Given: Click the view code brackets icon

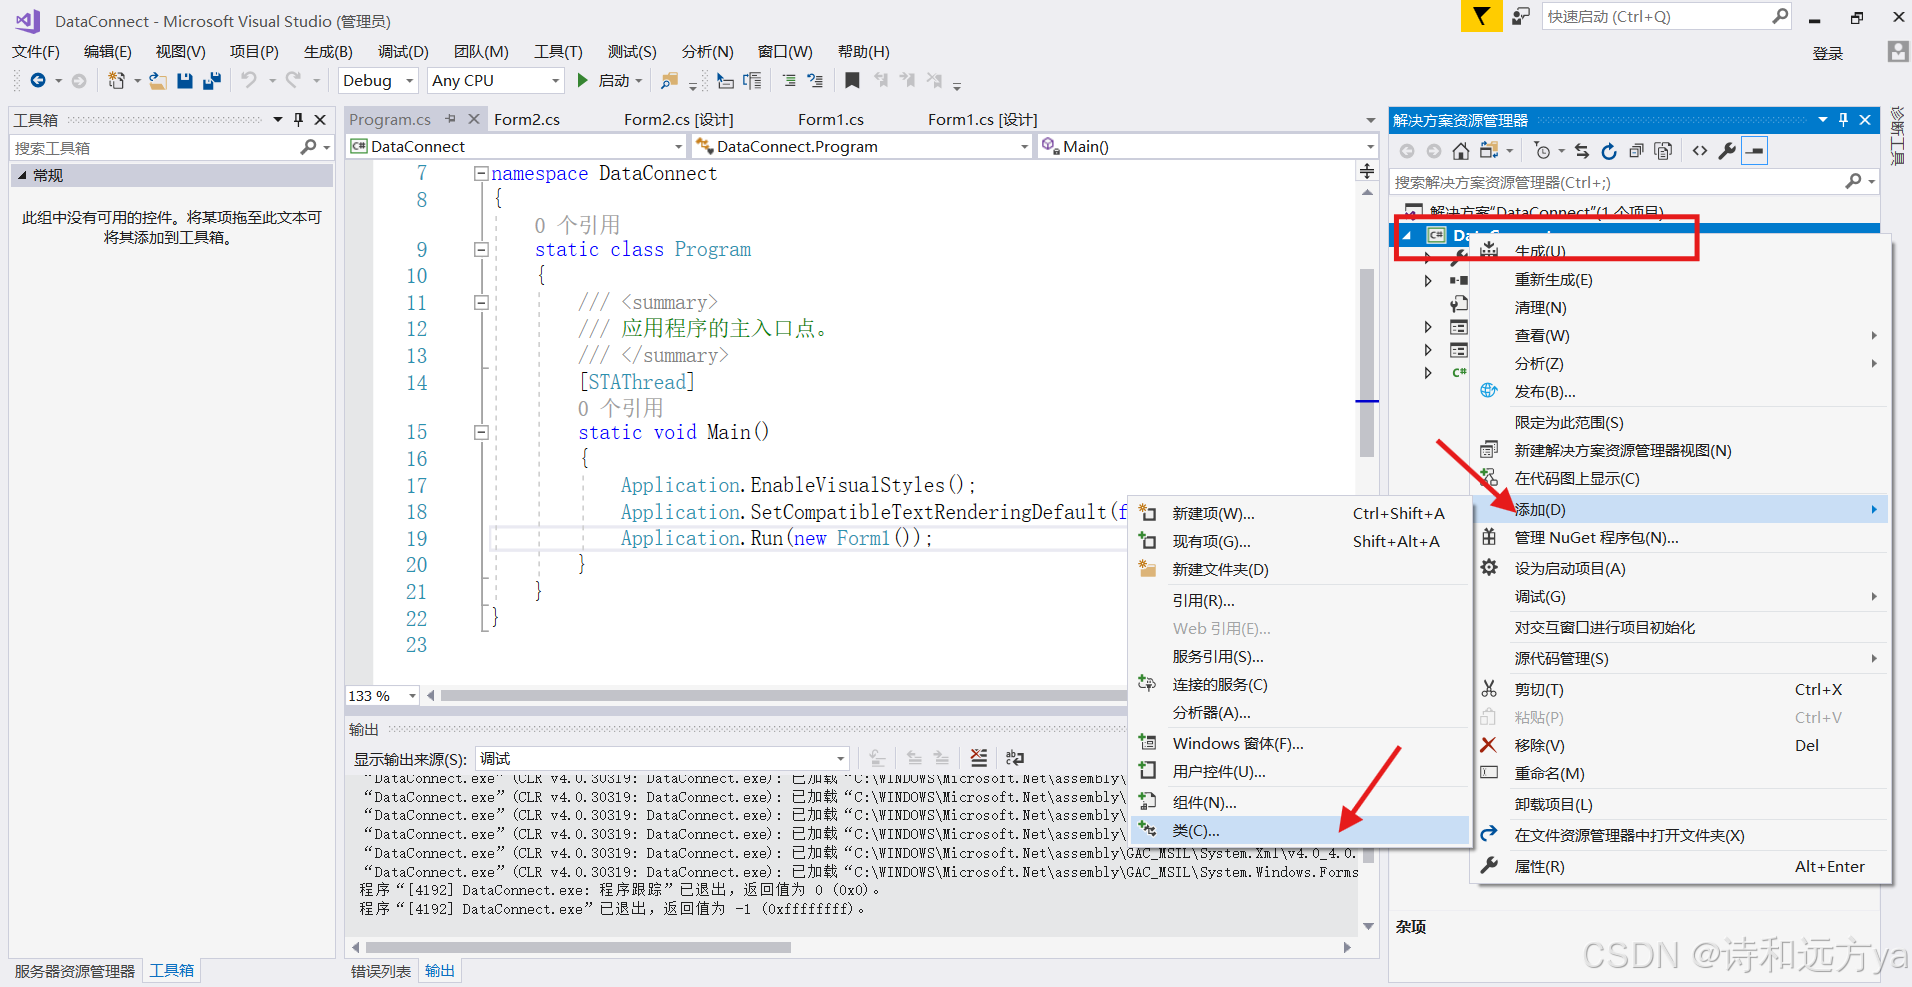Looking at the screenshot, I should pos(1700,151).
